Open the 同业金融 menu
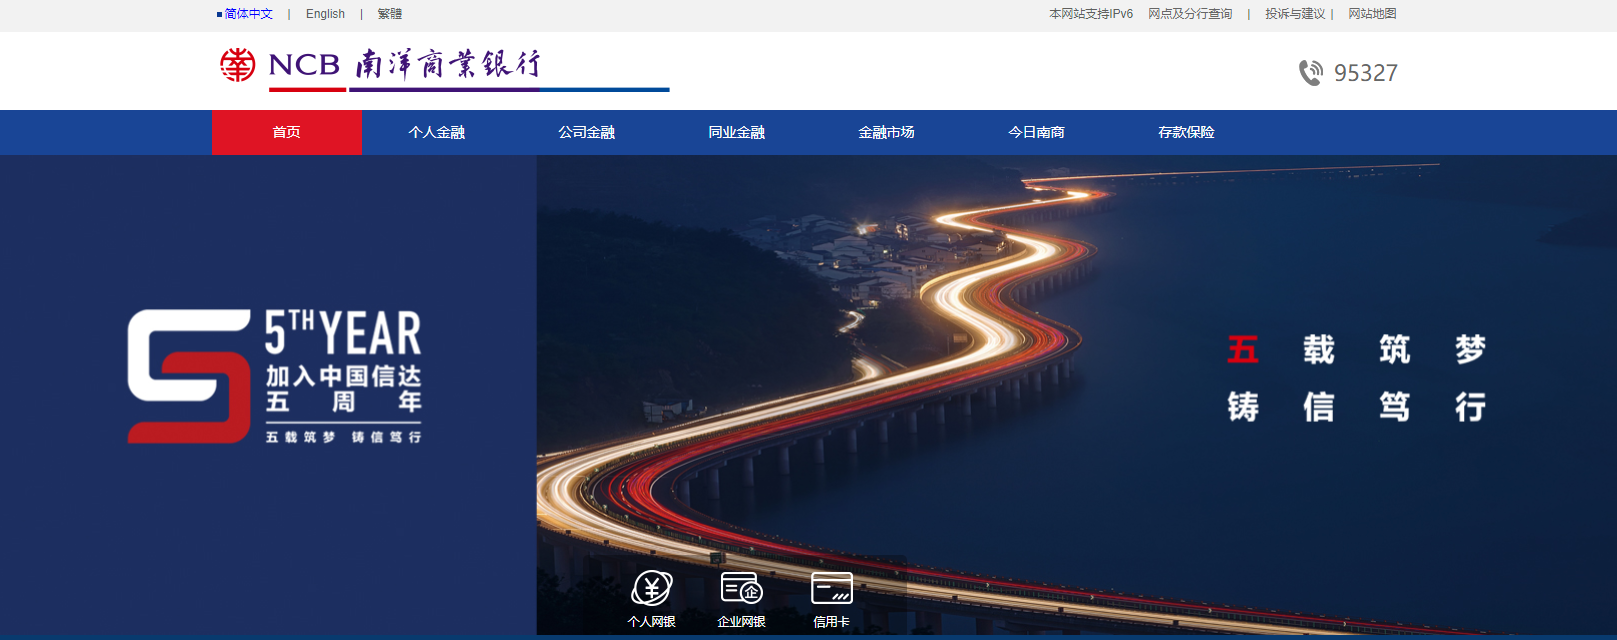This screenshot has width=1617, height=640. pyautogui.click(x=737, y=132)
